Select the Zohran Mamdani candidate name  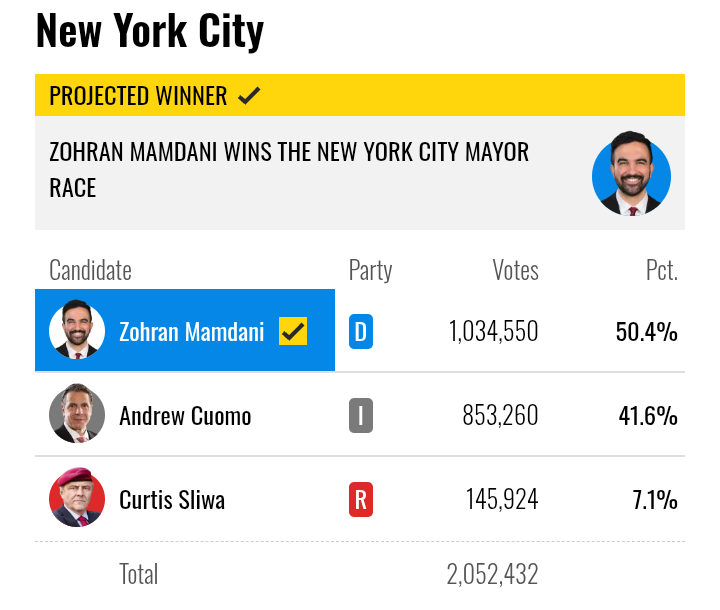click(x=192, y=331)
